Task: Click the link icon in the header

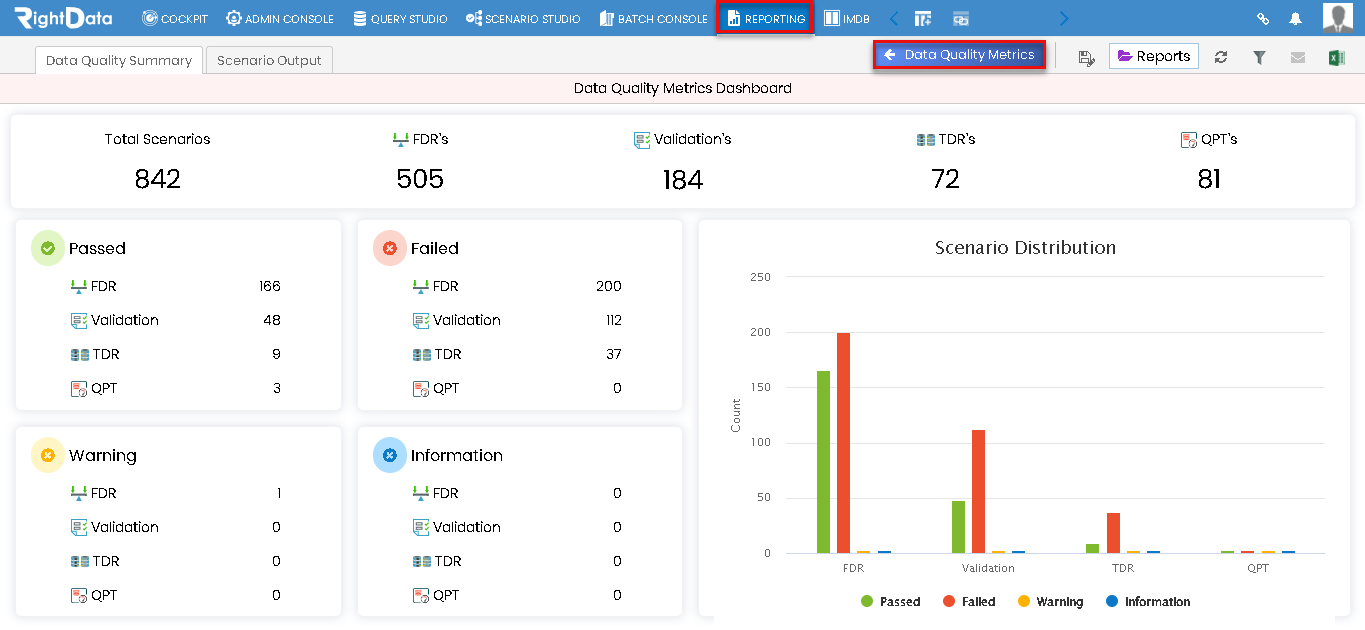Action: point(1262,17)
